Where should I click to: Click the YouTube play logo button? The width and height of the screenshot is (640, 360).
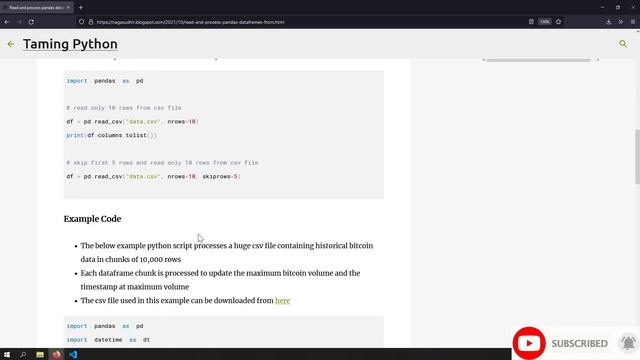(x=529, y=343)
